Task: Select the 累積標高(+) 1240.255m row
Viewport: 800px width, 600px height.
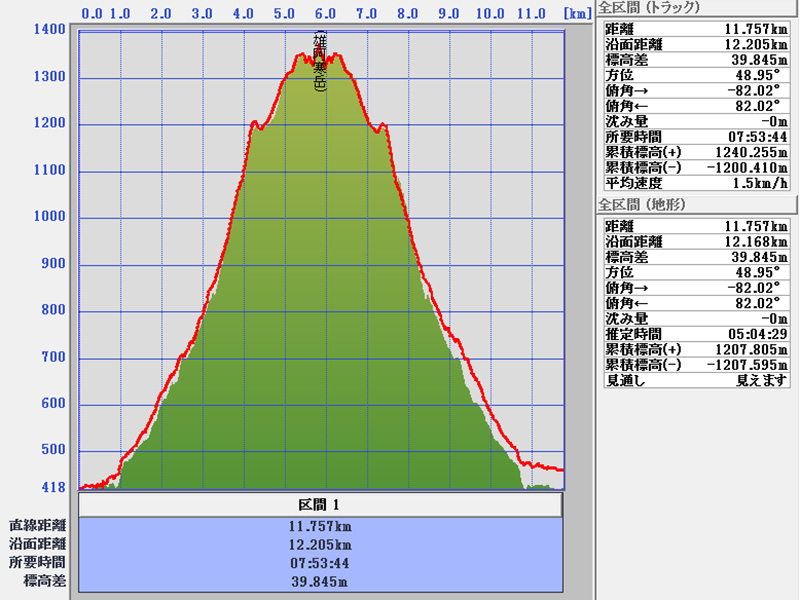Action: (x=696, y=152)
